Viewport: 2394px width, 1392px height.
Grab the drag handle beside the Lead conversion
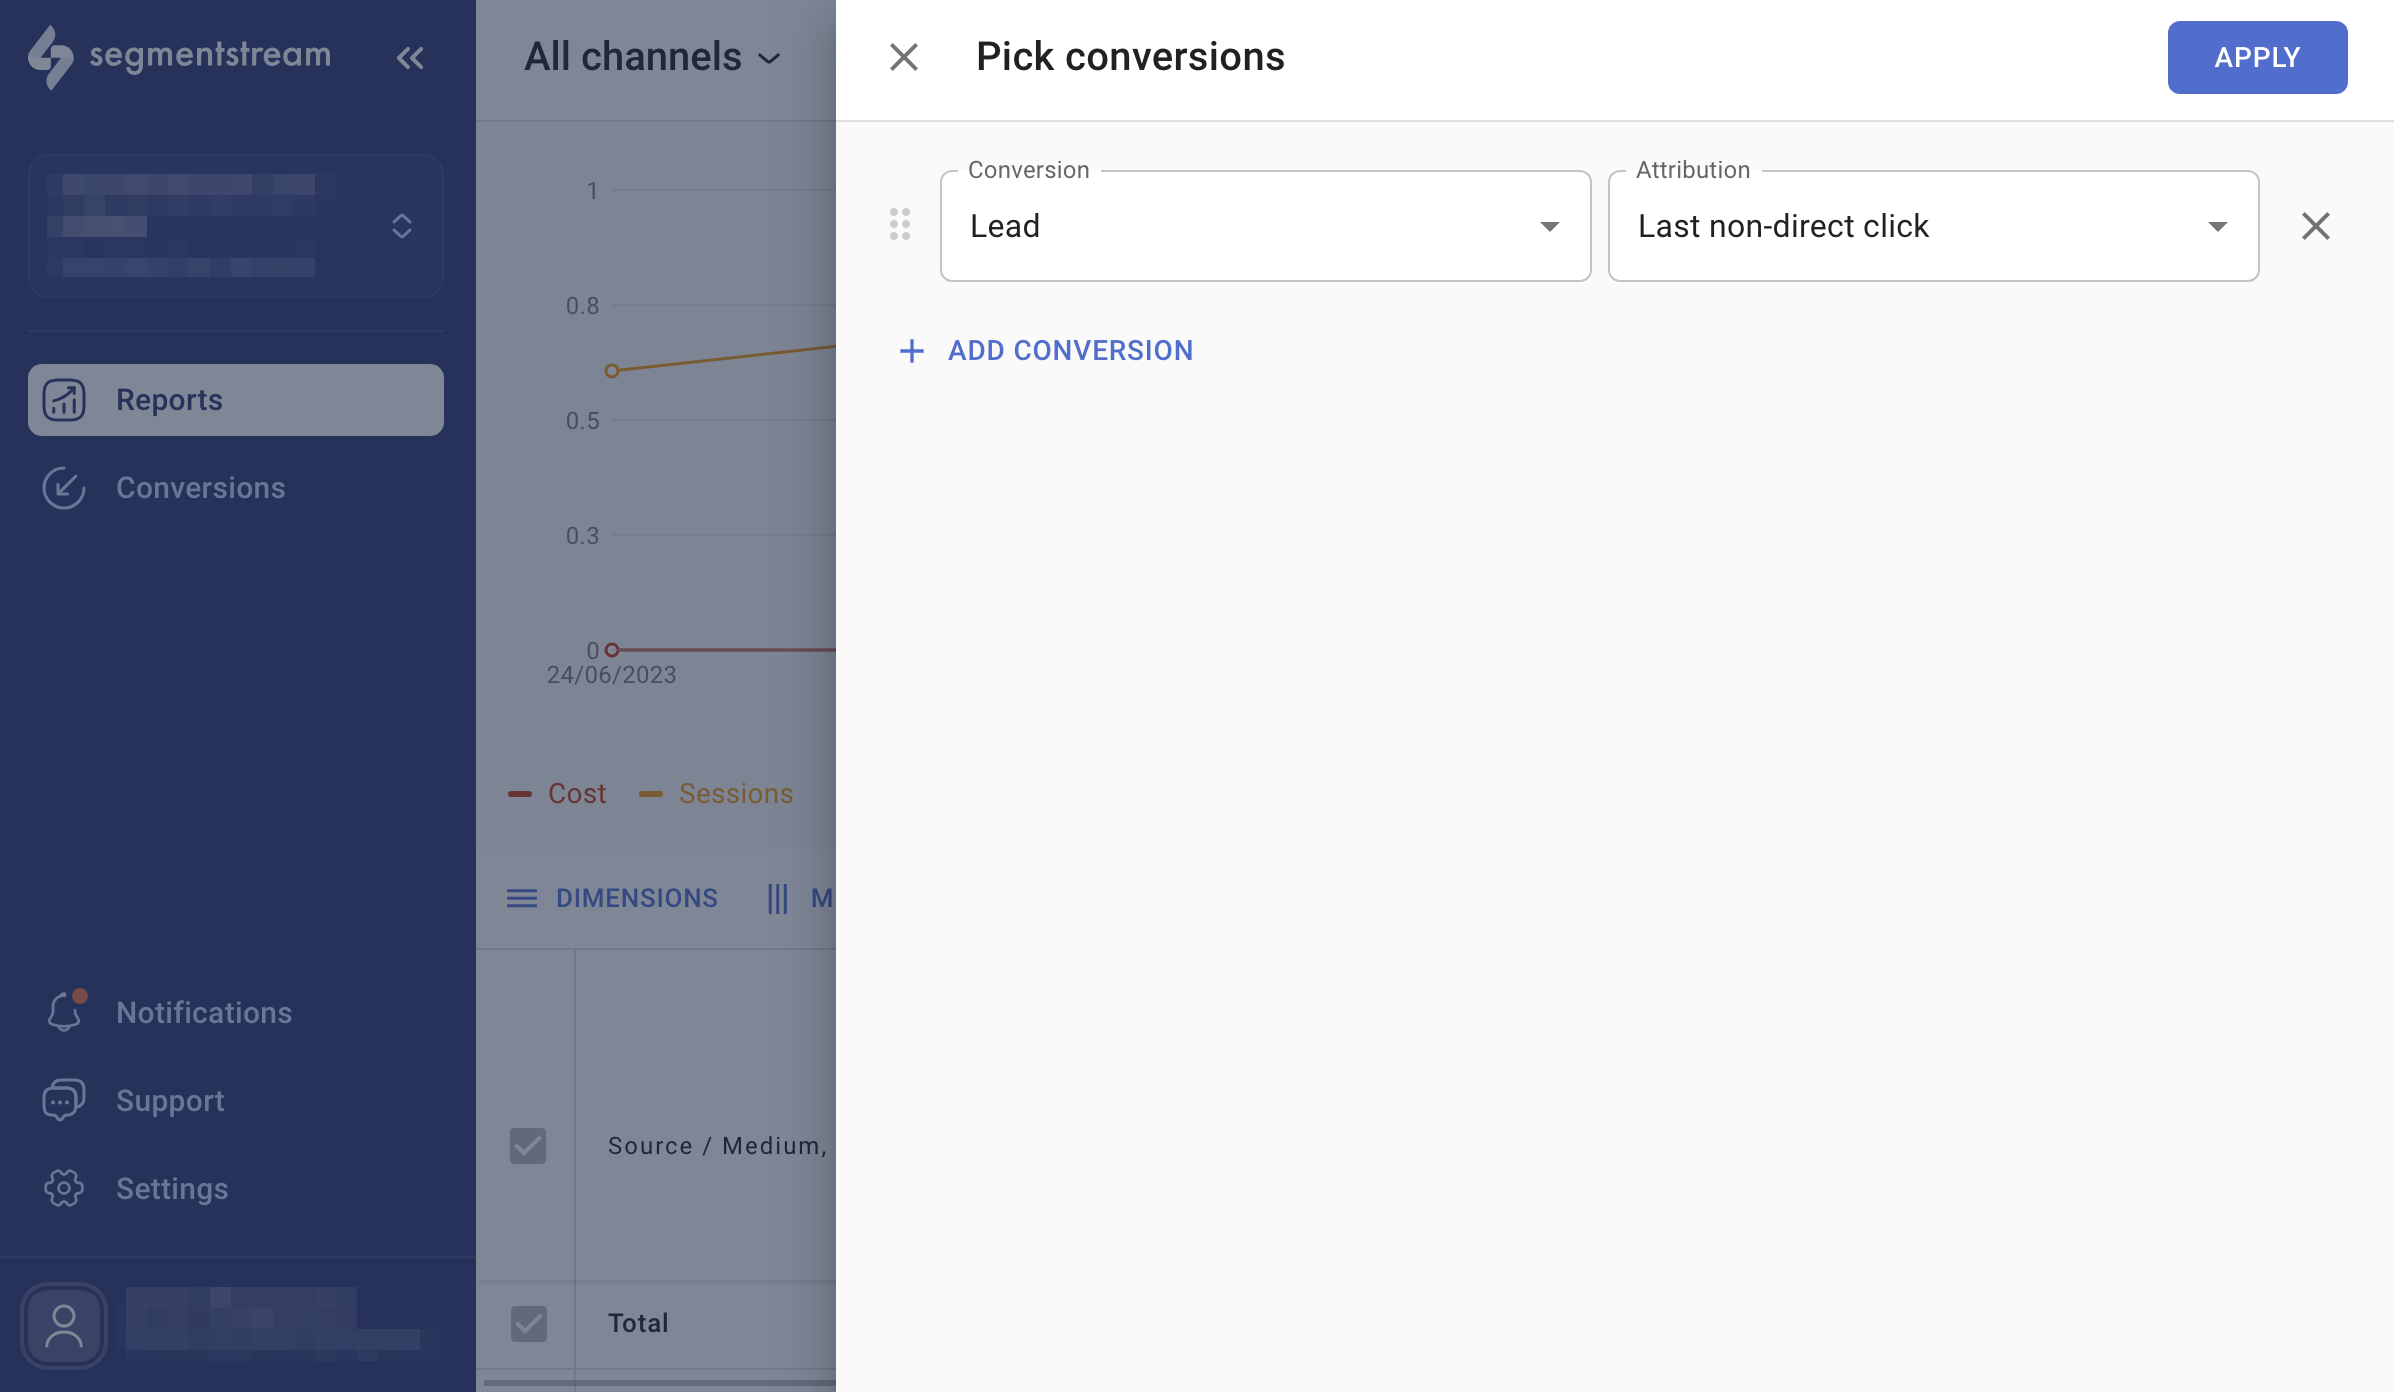click(899, 225)
